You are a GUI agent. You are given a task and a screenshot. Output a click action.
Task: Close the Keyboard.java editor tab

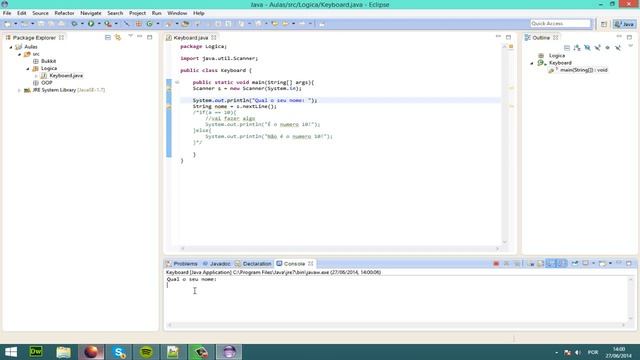click(x=214, y=38)
